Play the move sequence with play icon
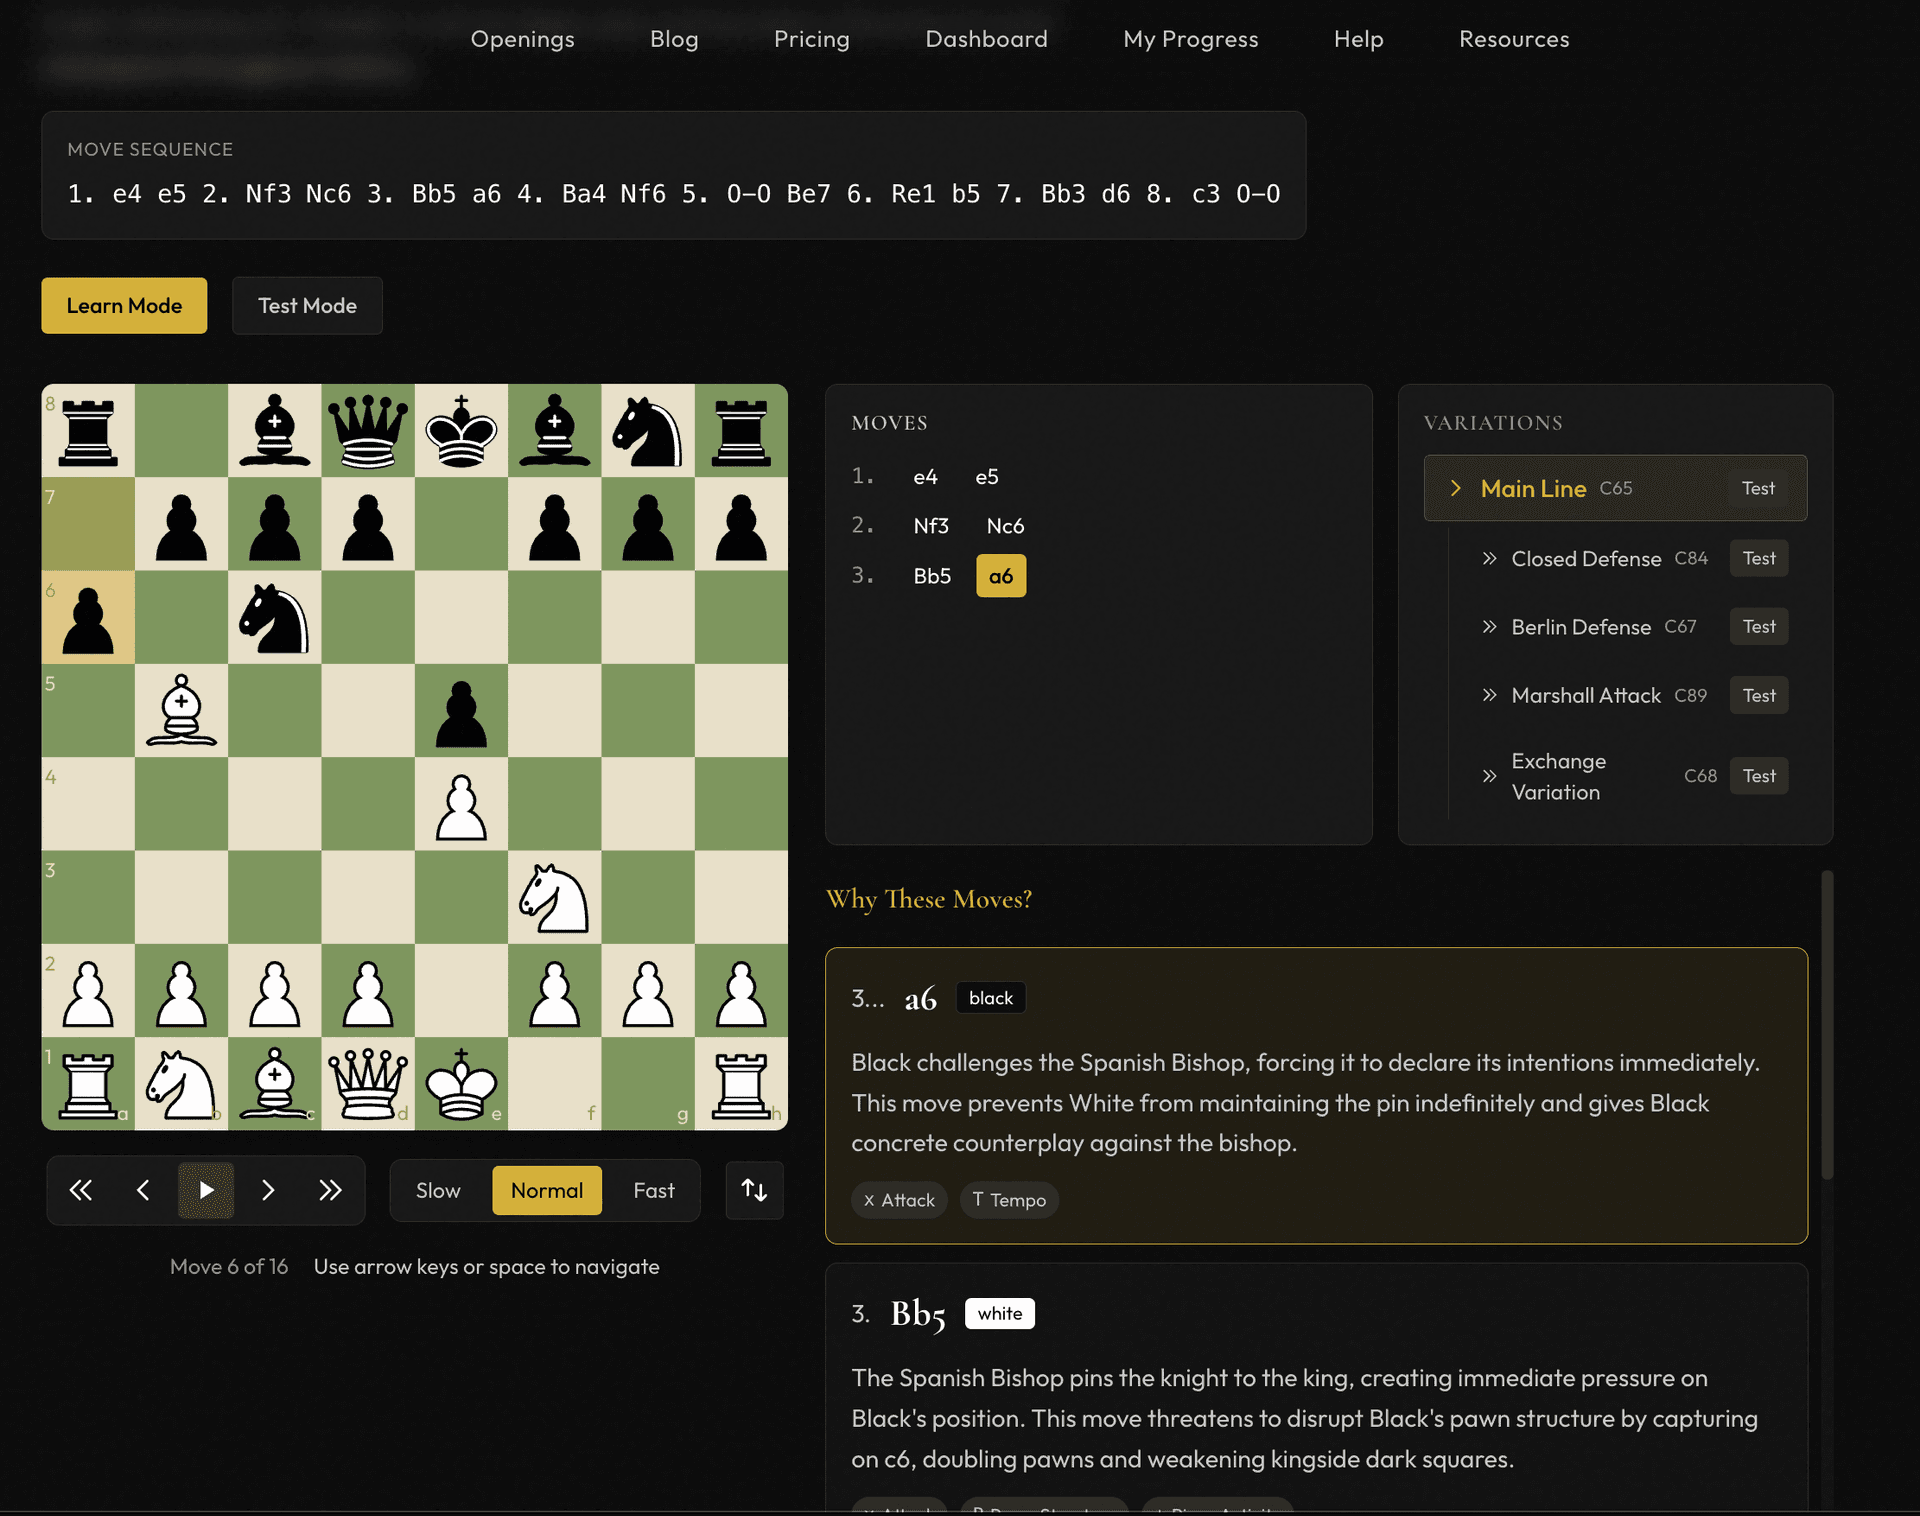 206,1190
